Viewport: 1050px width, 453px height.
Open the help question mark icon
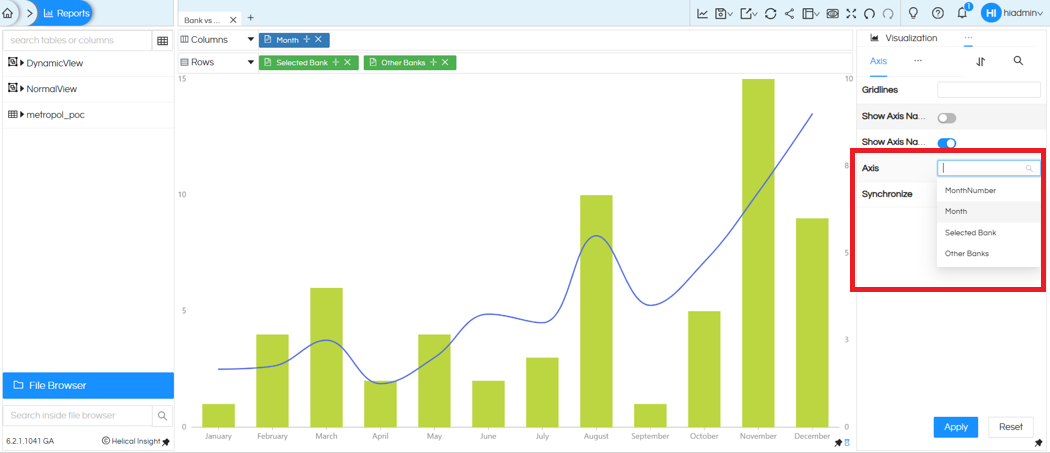click(x=938, y=13)
